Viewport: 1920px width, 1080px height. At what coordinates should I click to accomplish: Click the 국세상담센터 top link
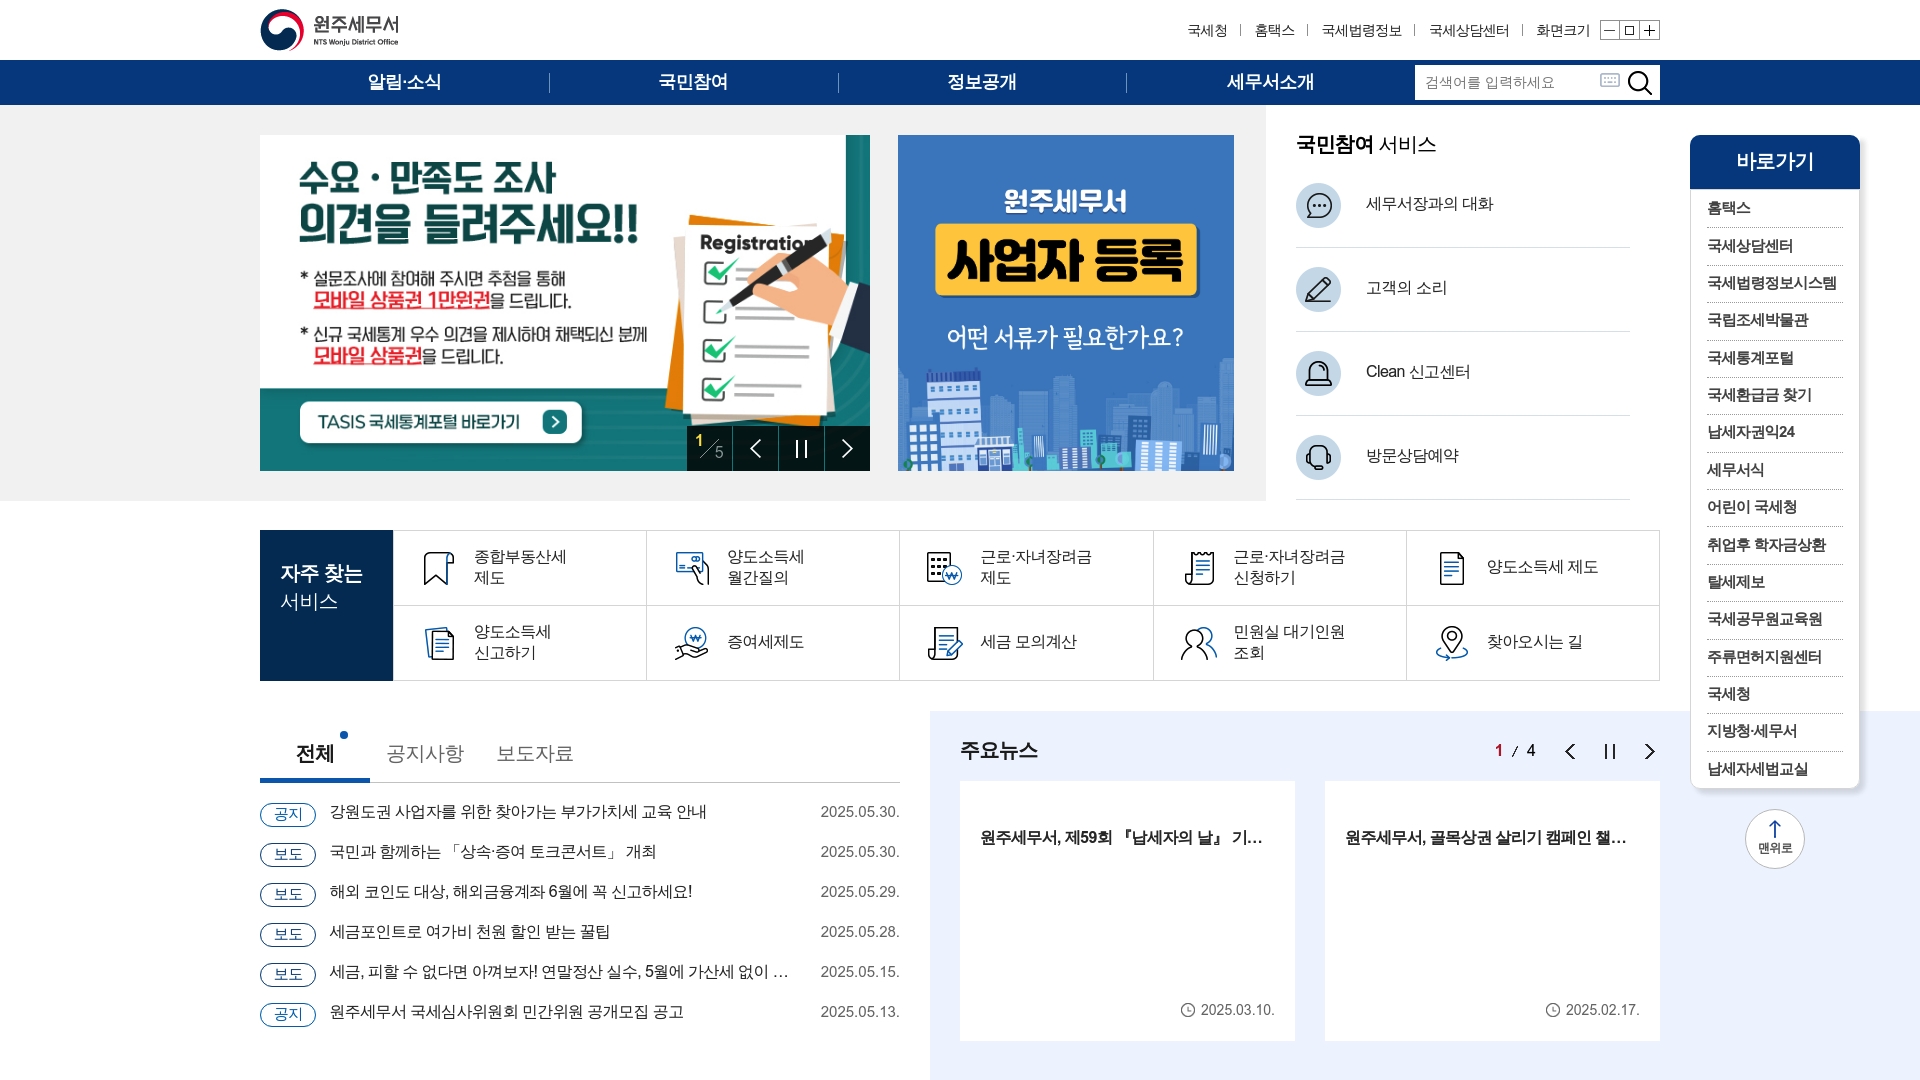(x=1469, y=30)
